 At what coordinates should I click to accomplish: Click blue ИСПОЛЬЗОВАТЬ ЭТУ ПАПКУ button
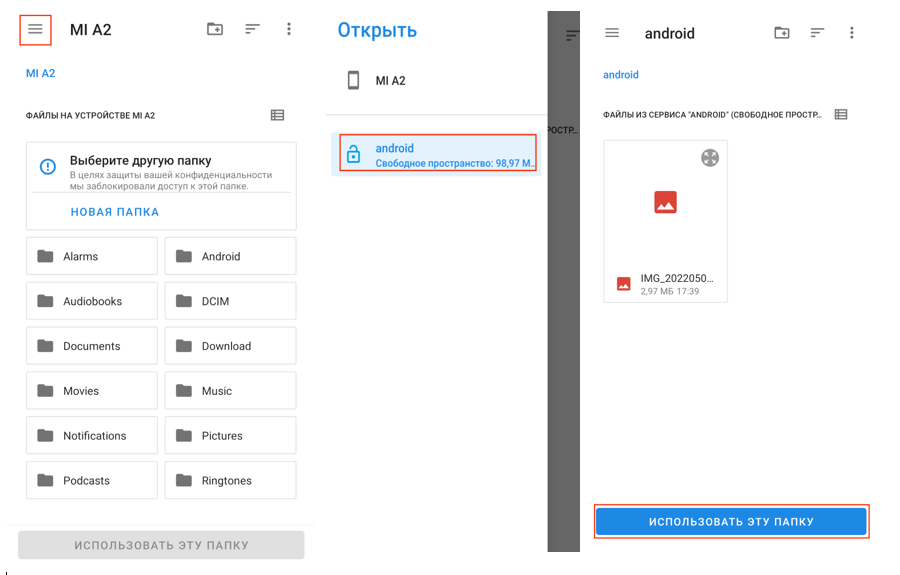[731, 522]
